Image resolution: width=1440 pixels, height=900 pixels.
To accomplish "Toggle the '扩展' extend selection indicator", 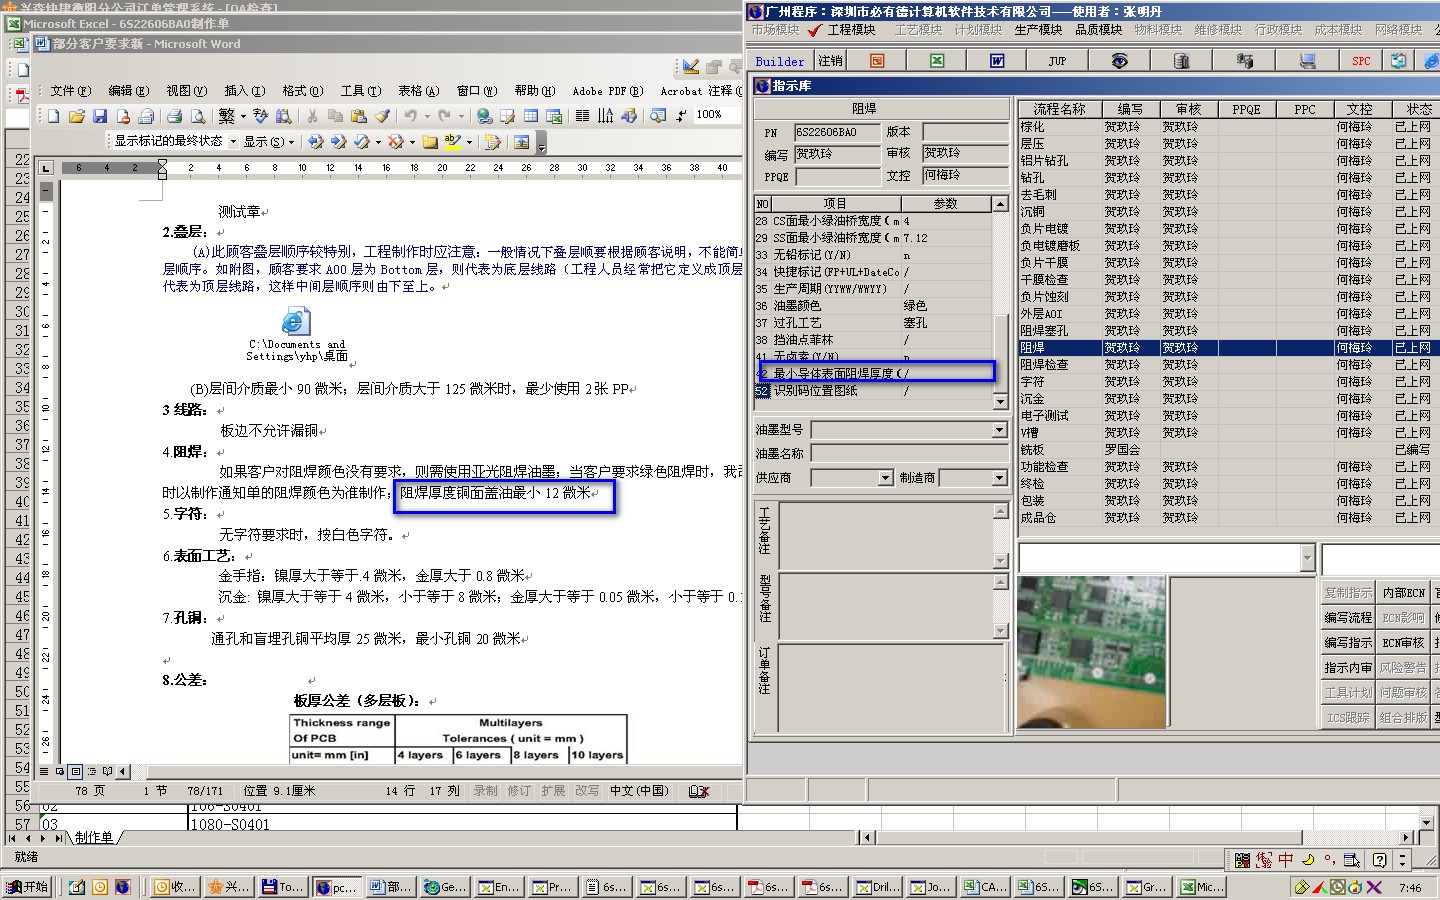I will click(553, 791).
